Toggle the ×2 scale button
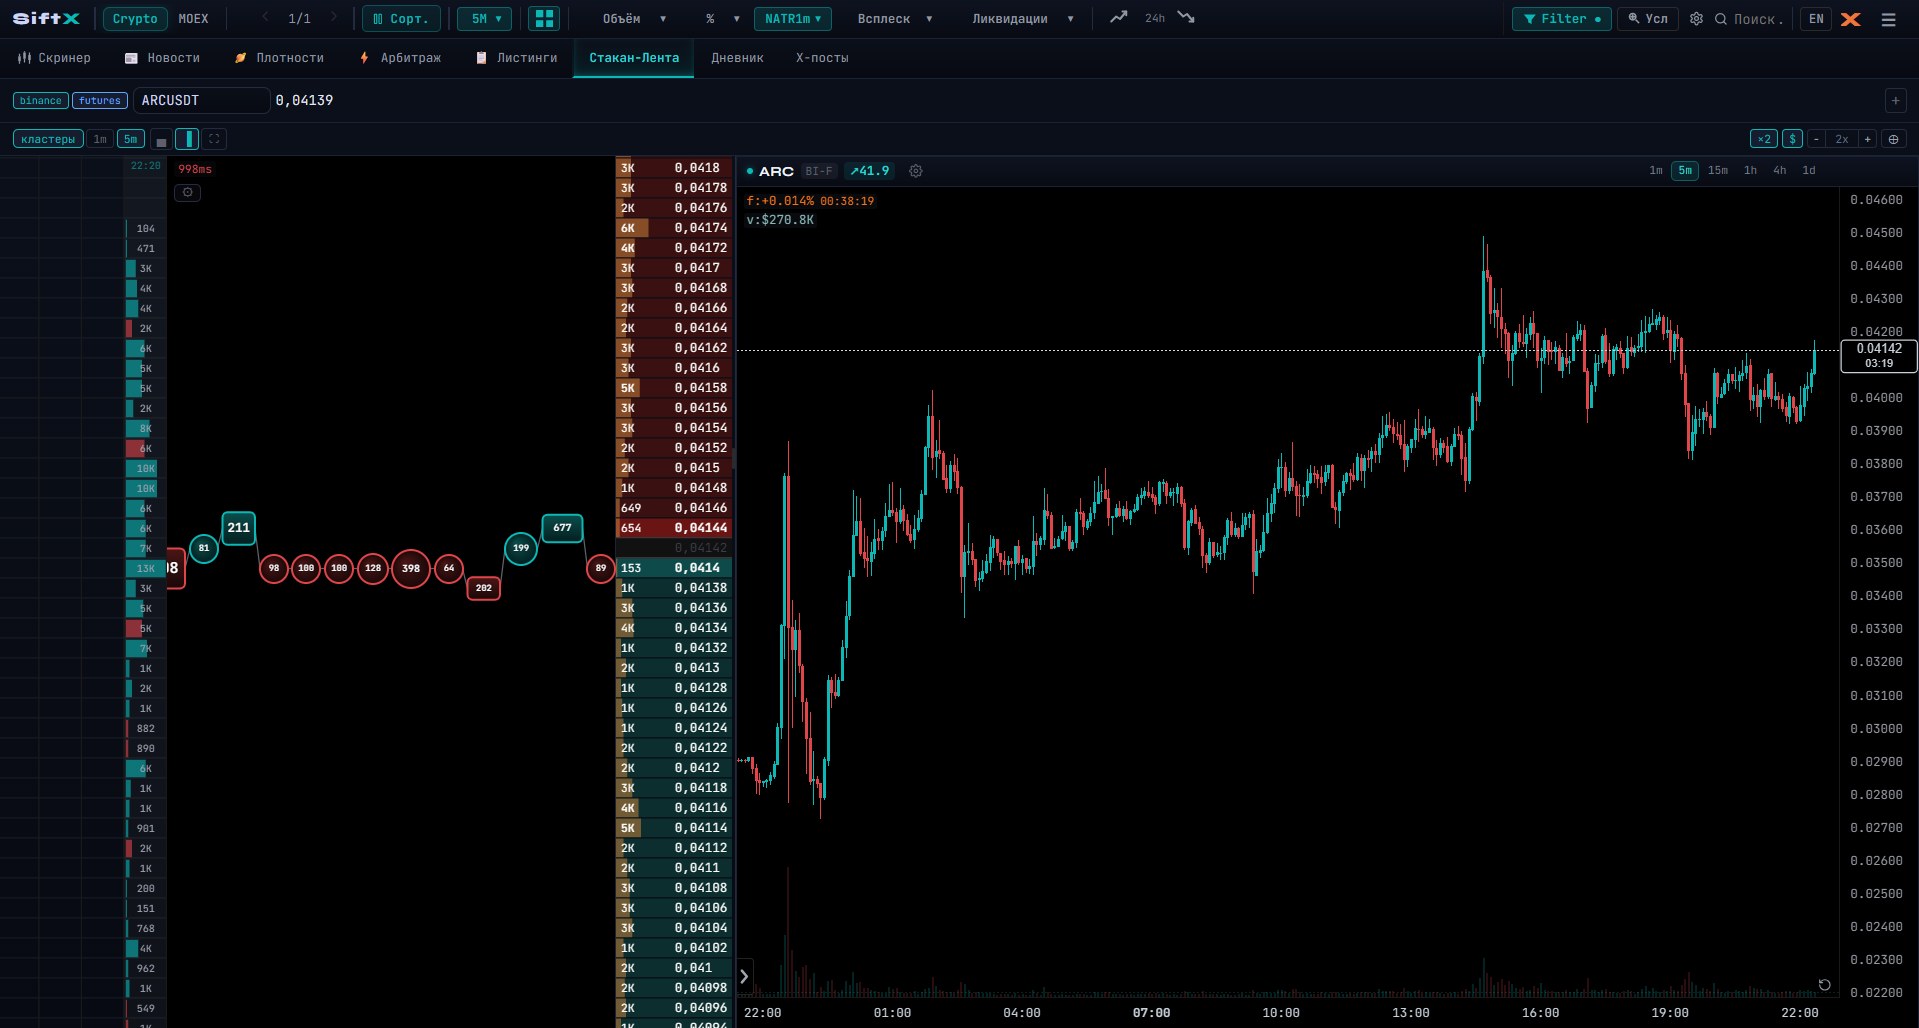This screenshot has height=1028, width=1919. [1764, 139]
